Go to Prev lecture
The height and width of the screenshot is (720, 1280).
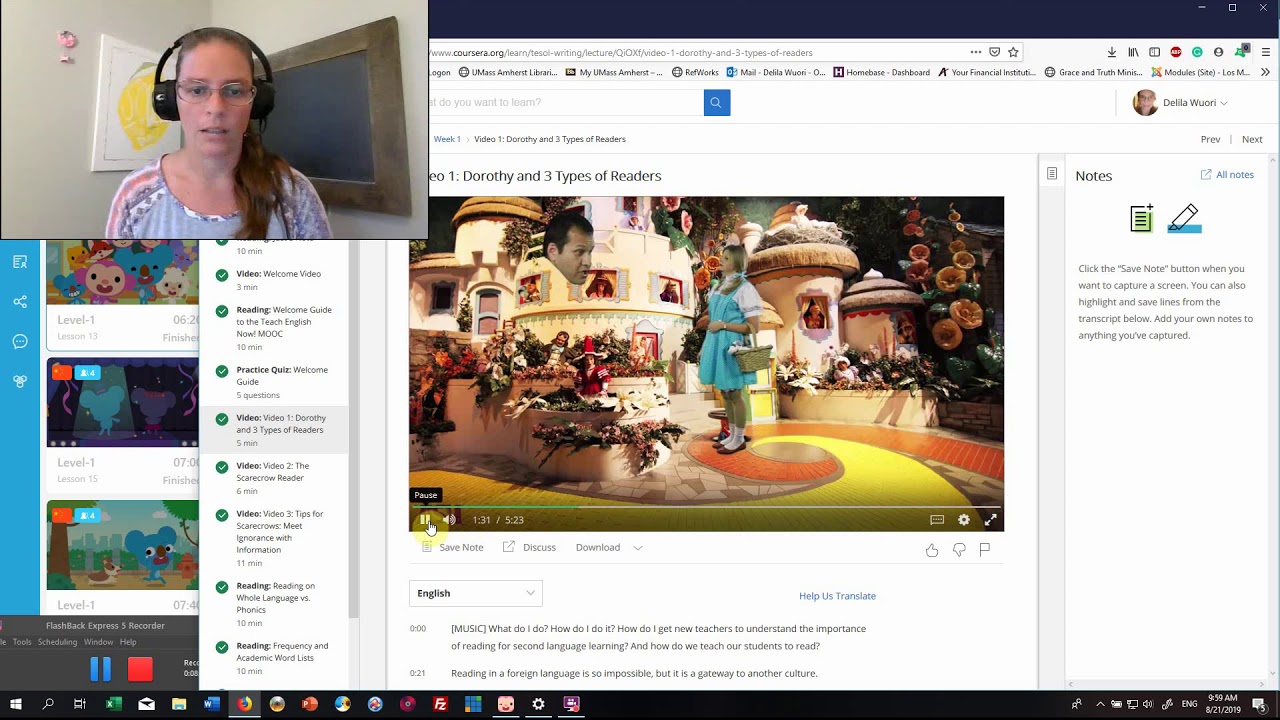tap(1210, 139)
